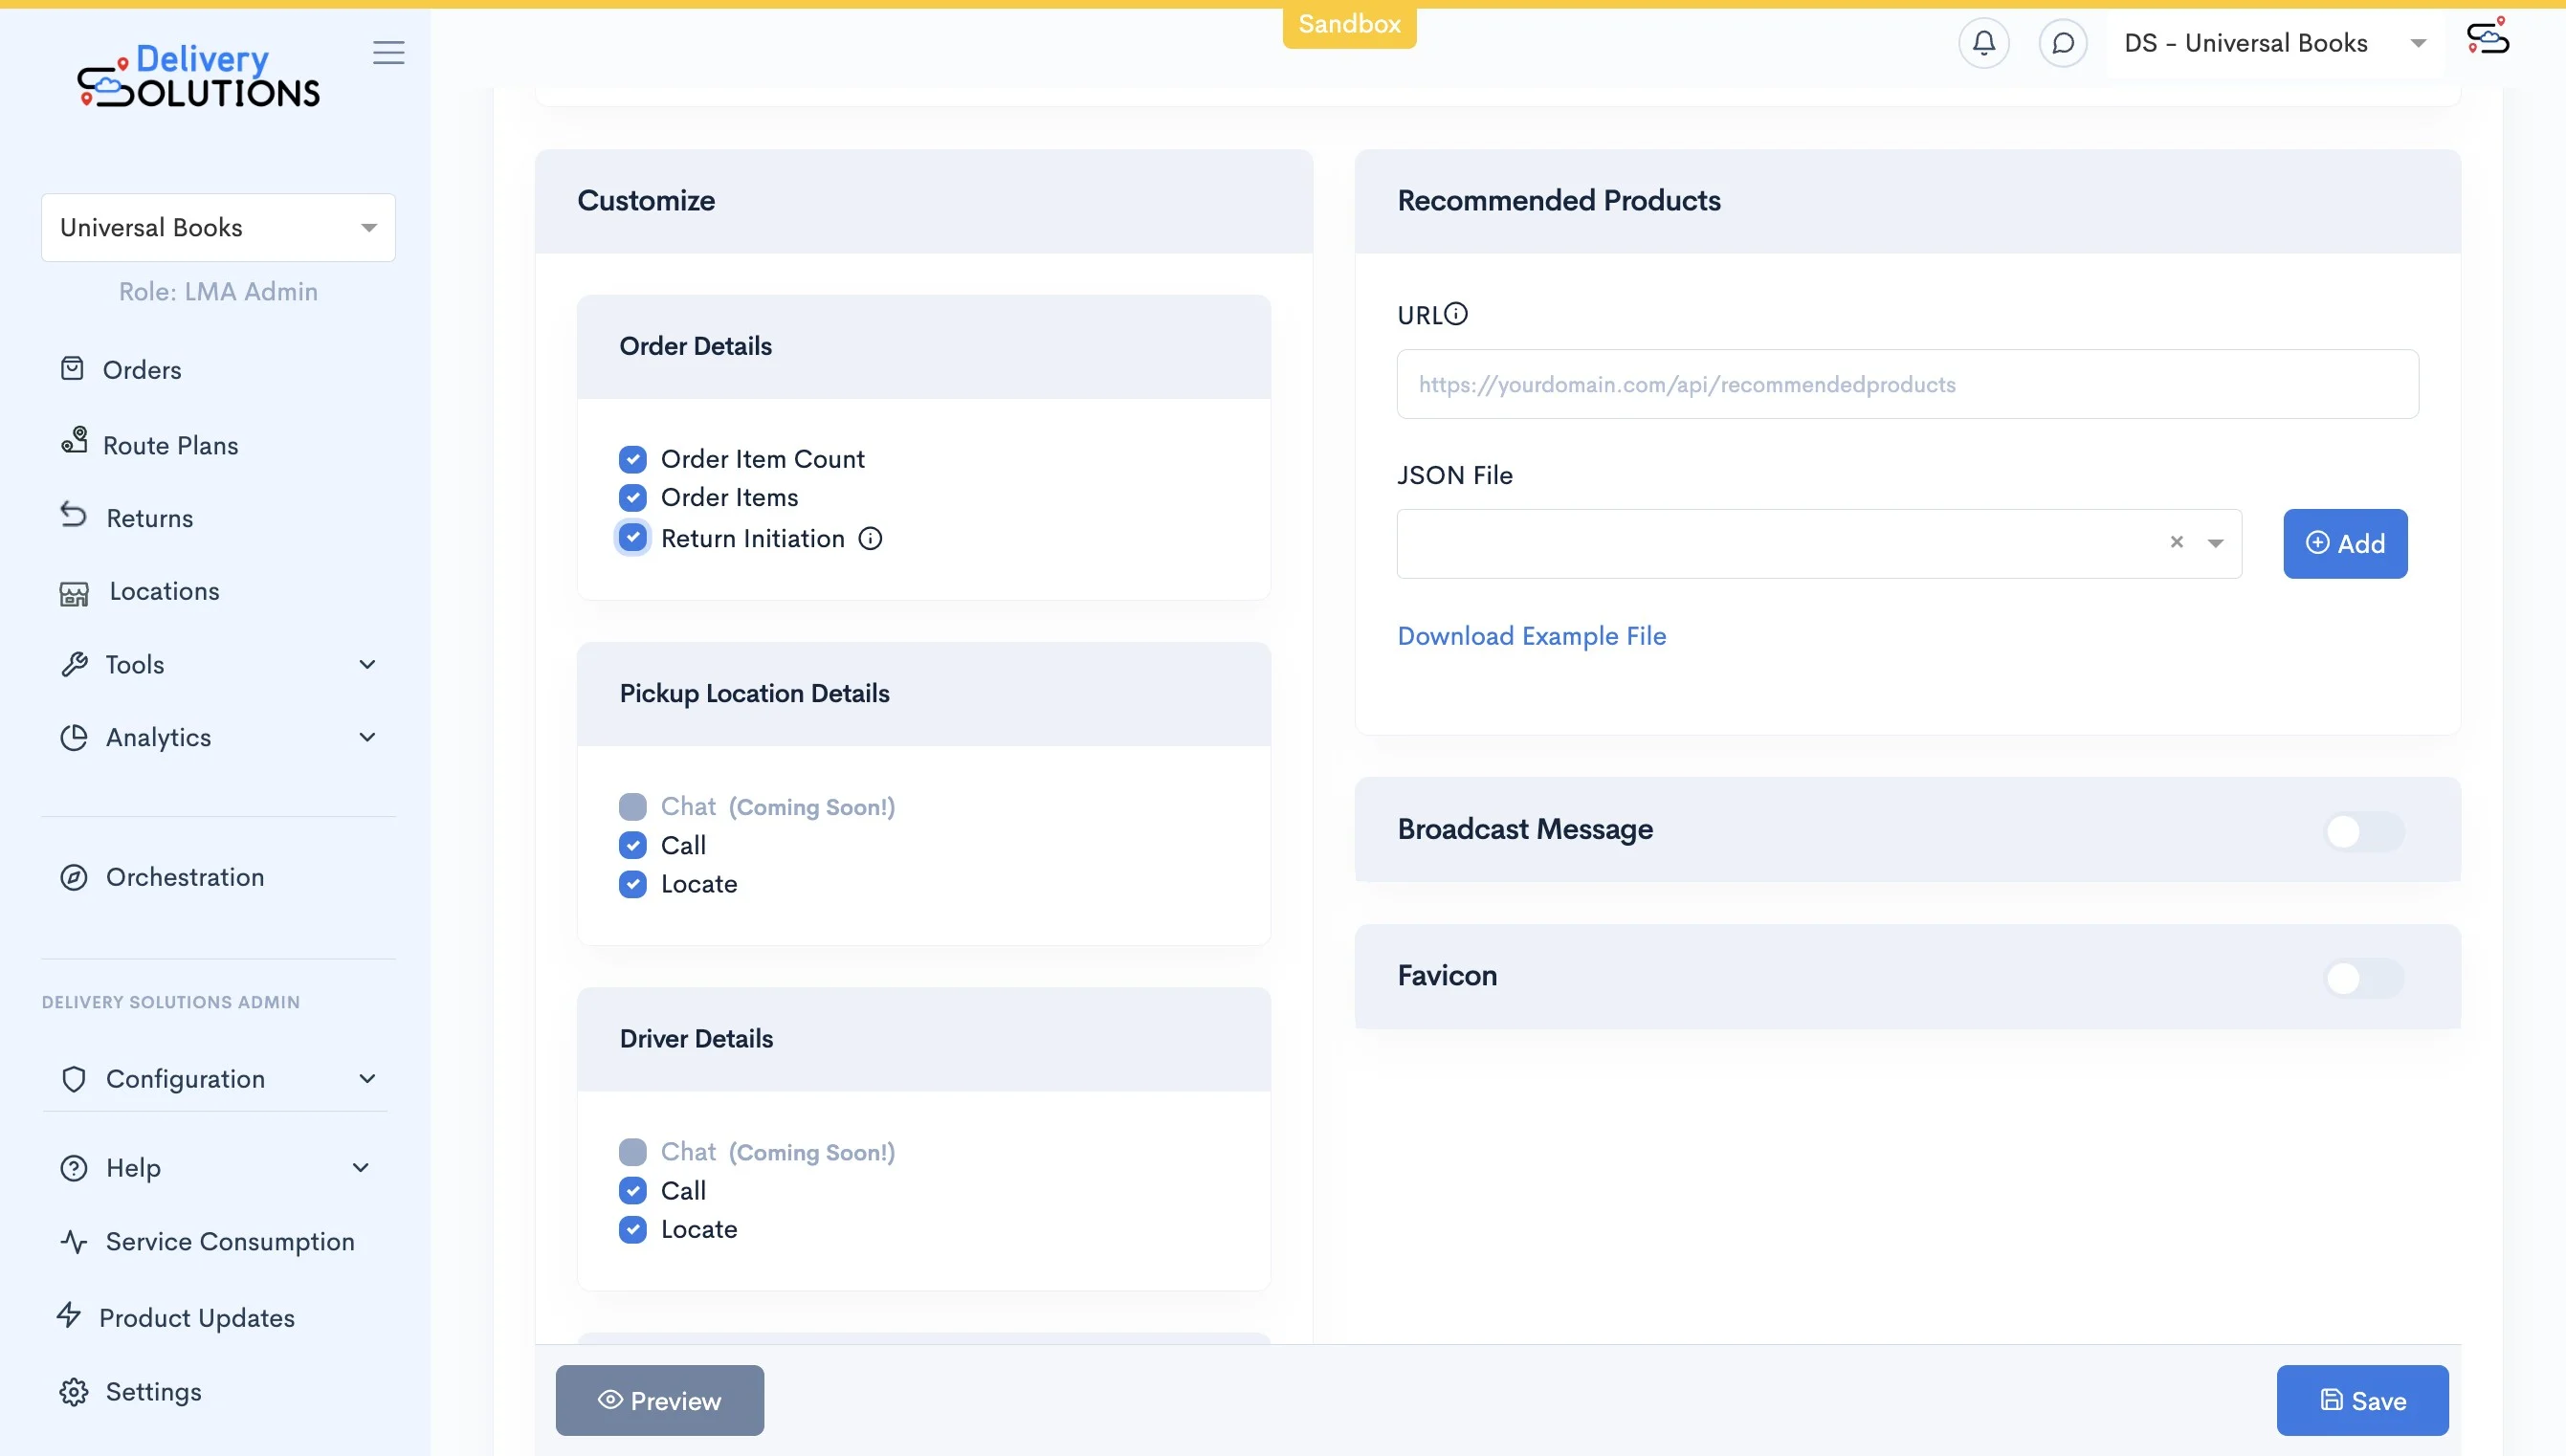Click the Delivery Solutions icon at top right
The image size is (2566, 1456).
[2488, 38]
